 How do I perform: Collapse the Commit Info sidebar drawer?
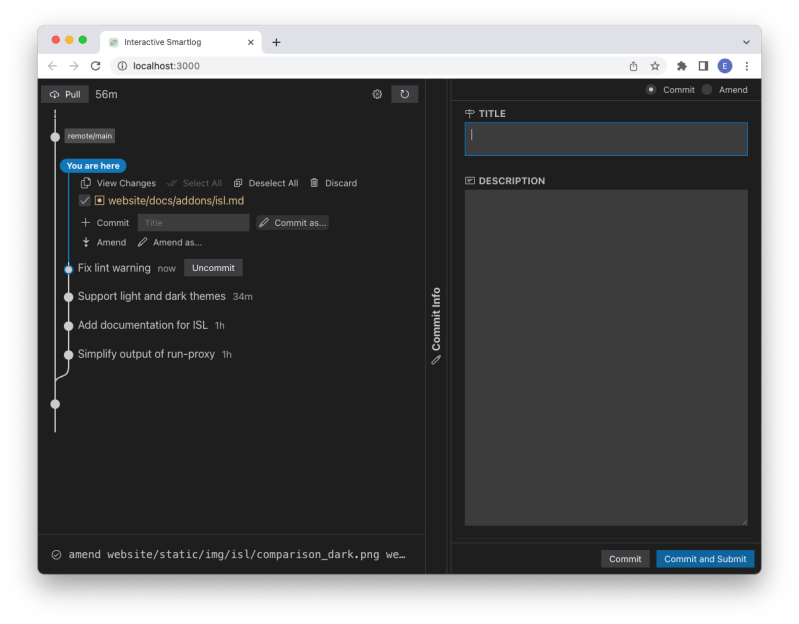pos(436,326)
